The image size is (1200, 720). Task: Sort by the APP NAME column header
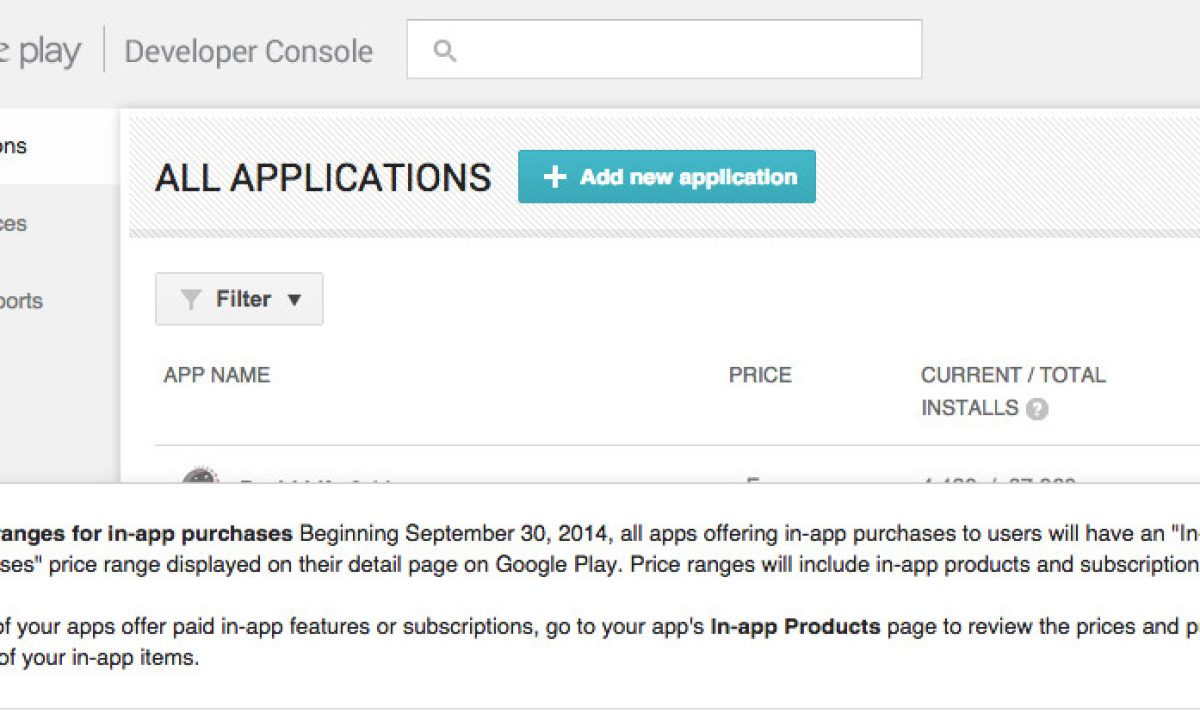(217, 375)
